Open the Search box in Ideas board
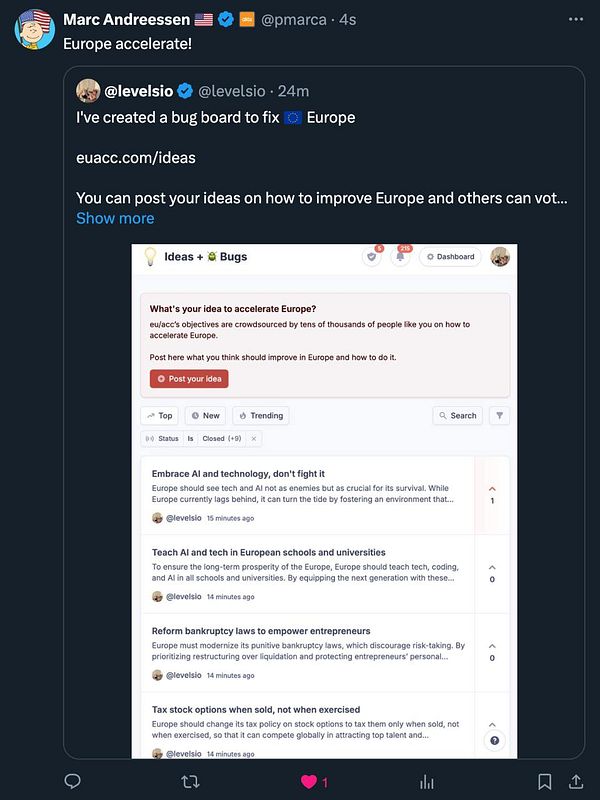The image size is (600, 800). (x=458, y=416)
